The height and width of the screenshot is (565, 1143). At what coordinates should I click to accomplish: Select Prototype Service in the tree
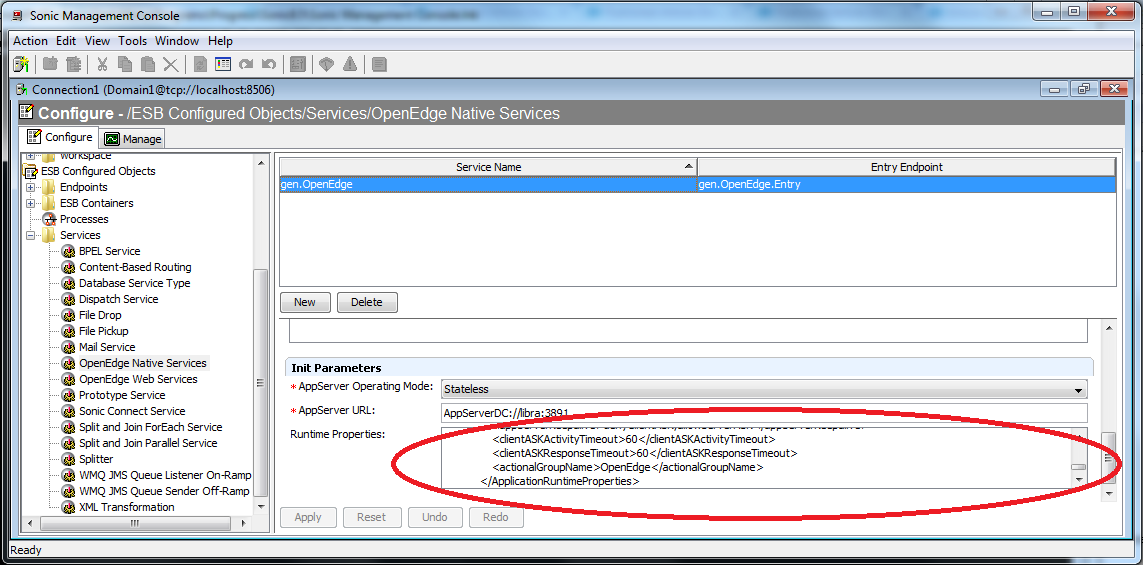pos(122,395)
